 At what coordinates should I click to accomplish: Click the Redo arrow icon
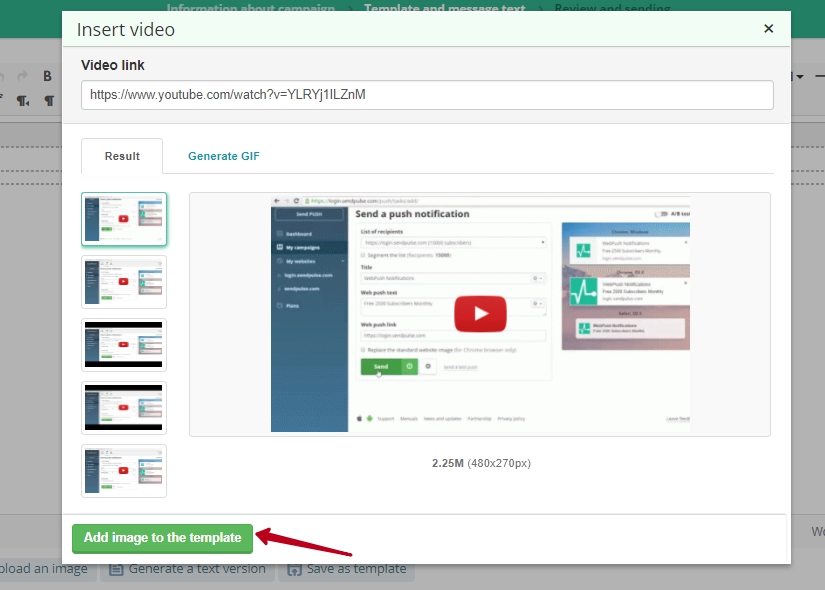[x=23, y=76]
